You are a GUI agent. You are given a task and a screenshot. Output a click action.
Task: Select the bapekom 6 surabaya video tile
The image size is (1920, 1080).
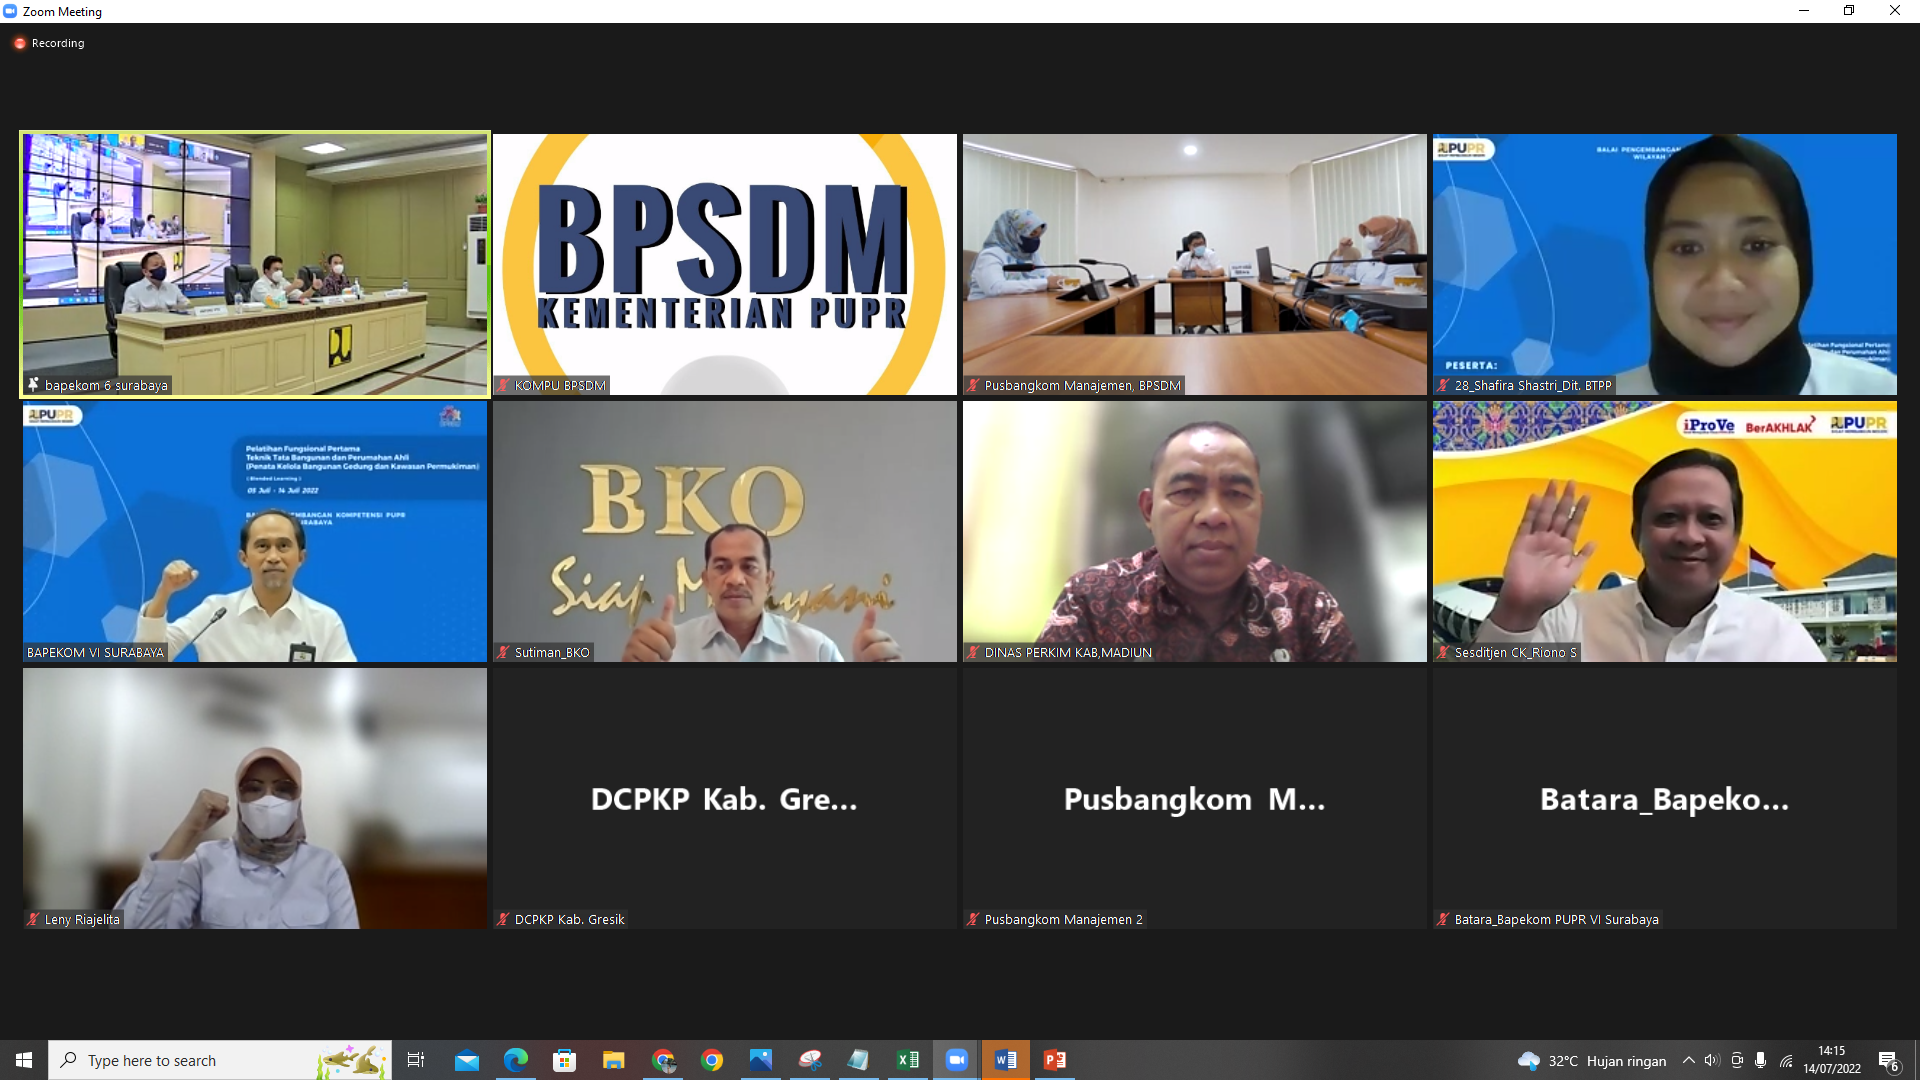pos(255,264)
